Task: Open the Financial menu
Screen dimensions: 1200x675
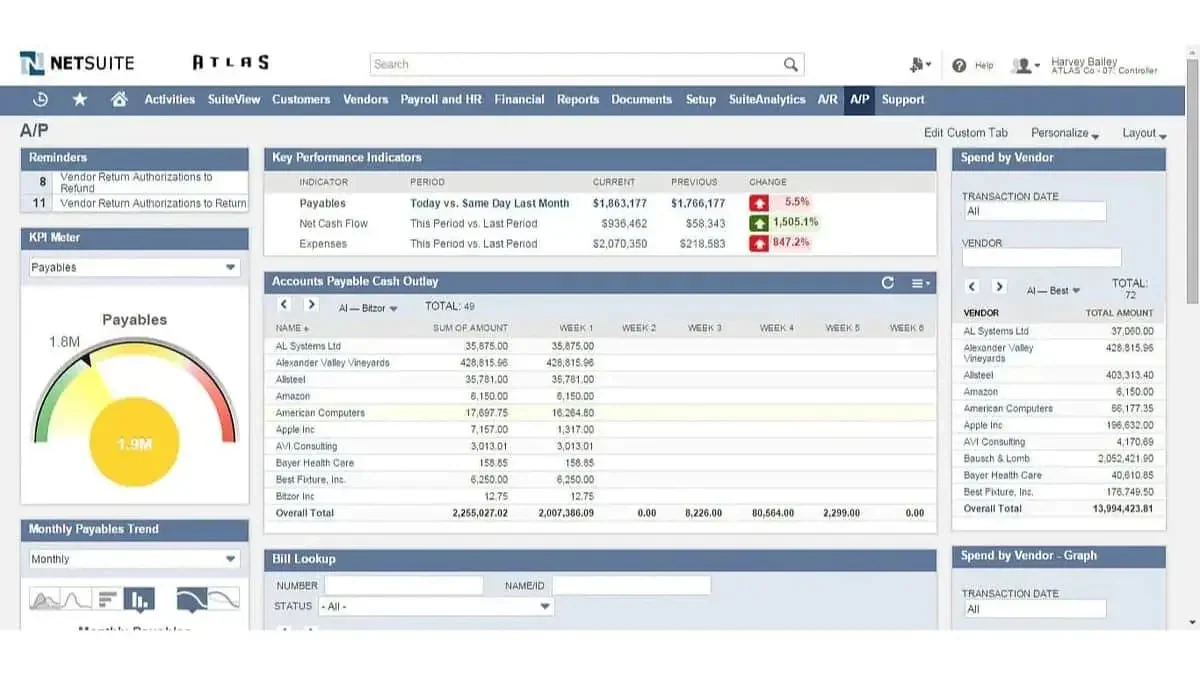Action: point(520,99)
